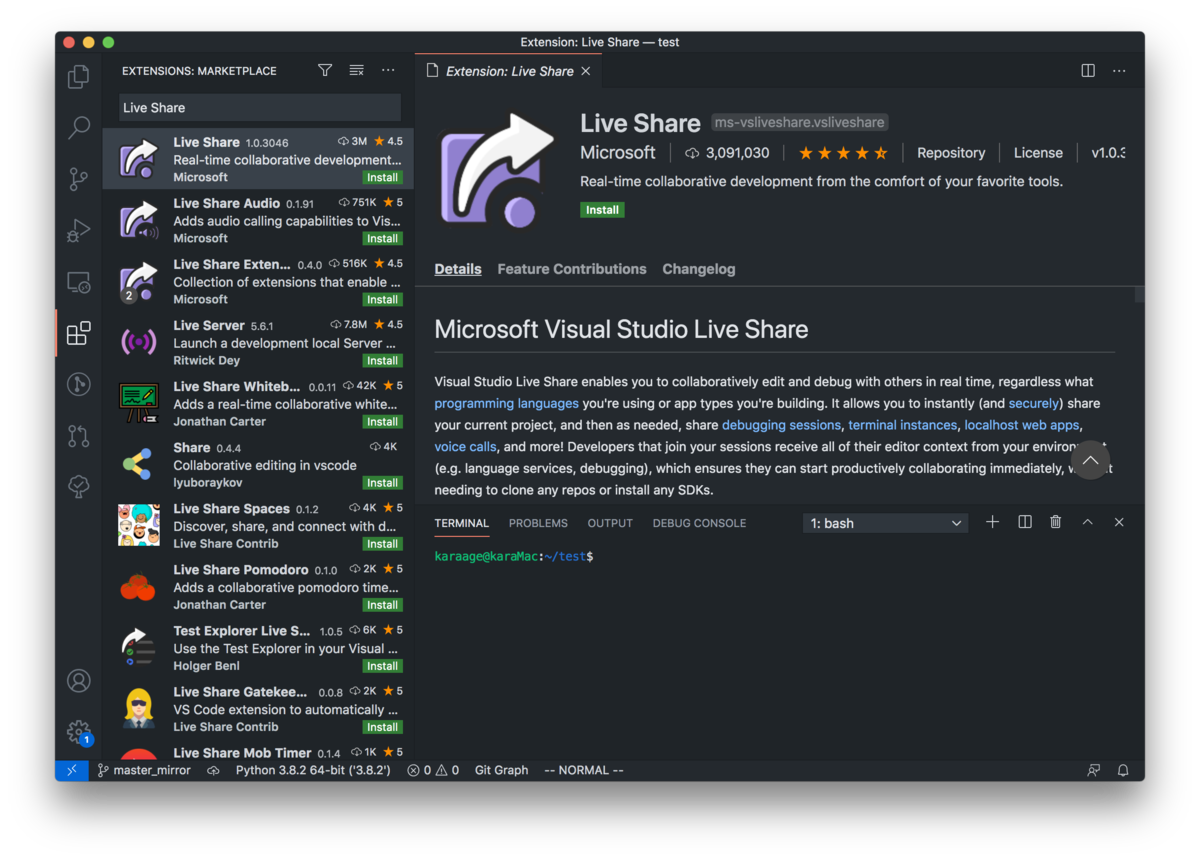Open the Search view in activity bar
Screen dimensions: 1200x860
pos(78,128)
